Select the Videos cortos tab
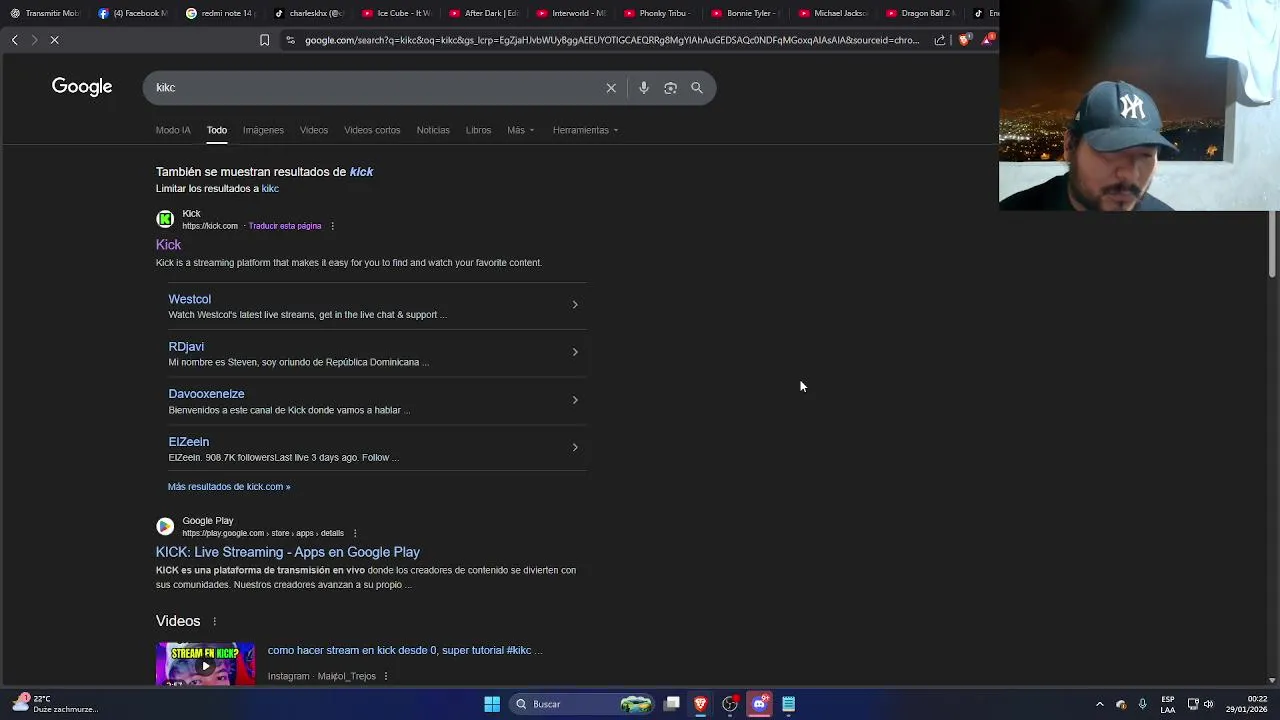 (372, 130)
